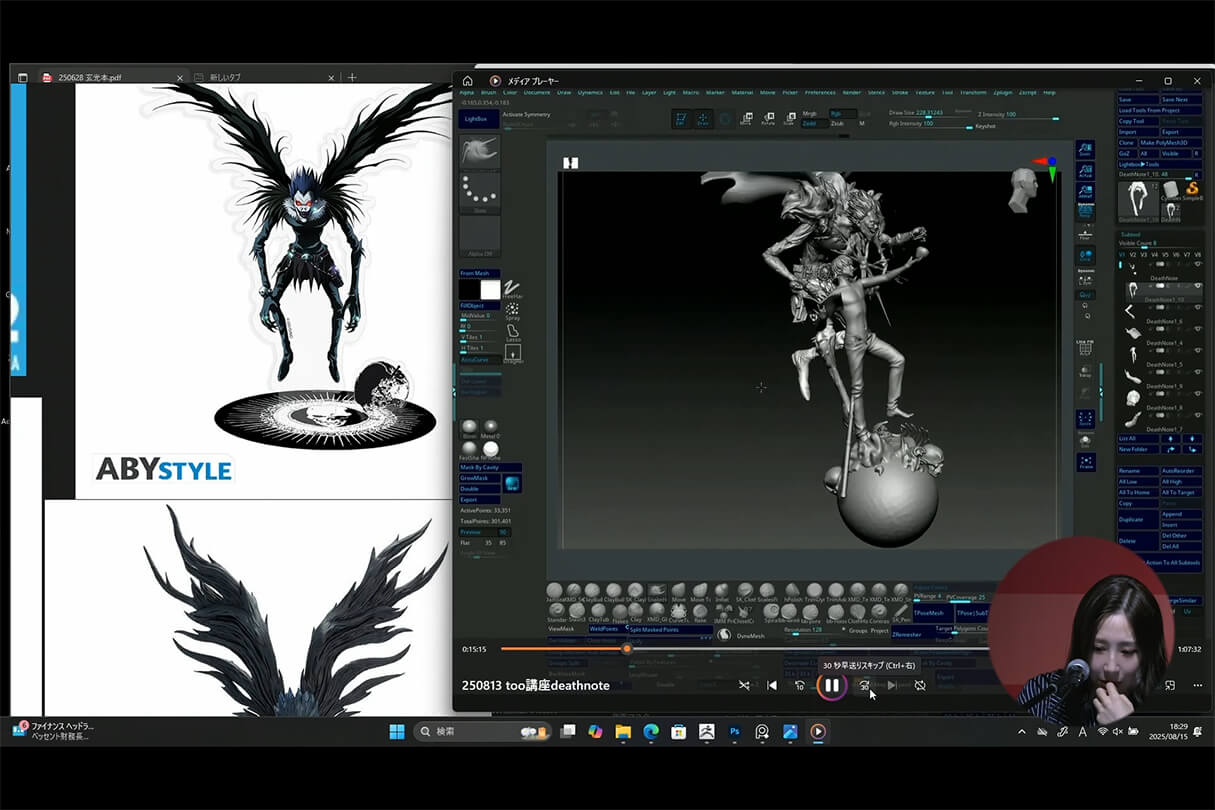This screenshot has height=810, width=1215.
Task: Click the skip forward 30 seconds button
Action: [x=864, y=685]
